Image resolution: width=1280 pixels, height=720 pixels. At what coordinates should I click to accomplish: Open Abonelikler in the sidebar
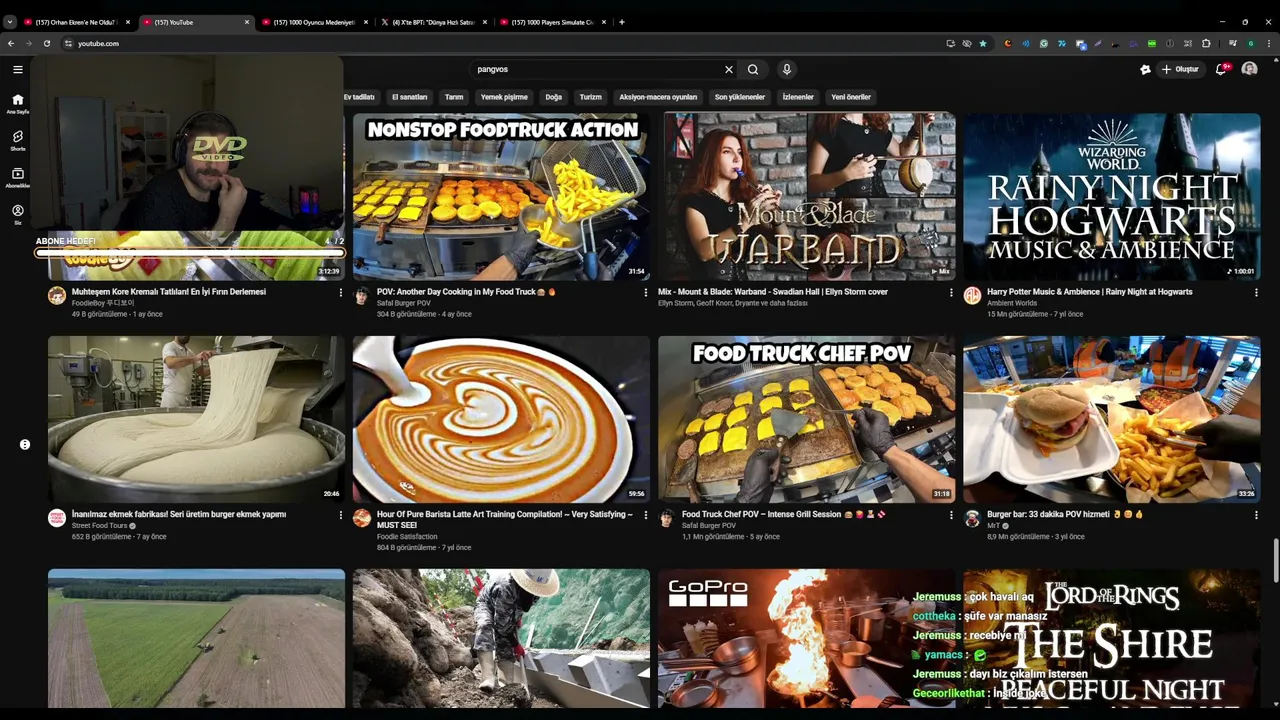(18, 177)
